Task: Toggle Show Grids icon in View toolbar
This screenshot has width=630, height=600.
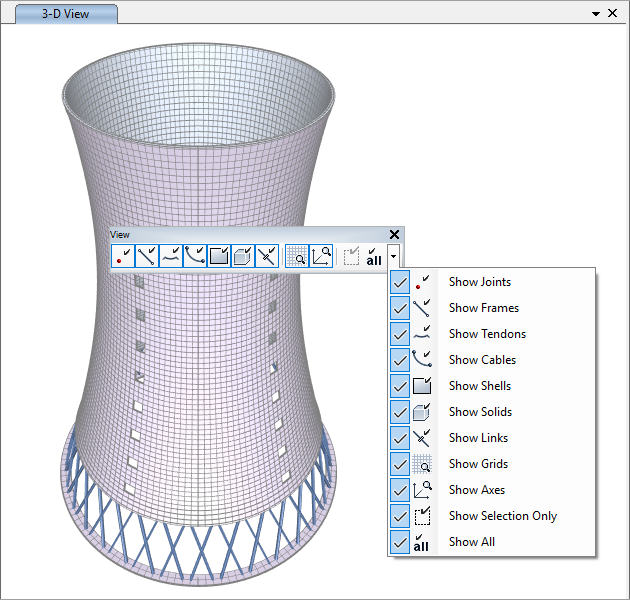Action: coord(297,256)
